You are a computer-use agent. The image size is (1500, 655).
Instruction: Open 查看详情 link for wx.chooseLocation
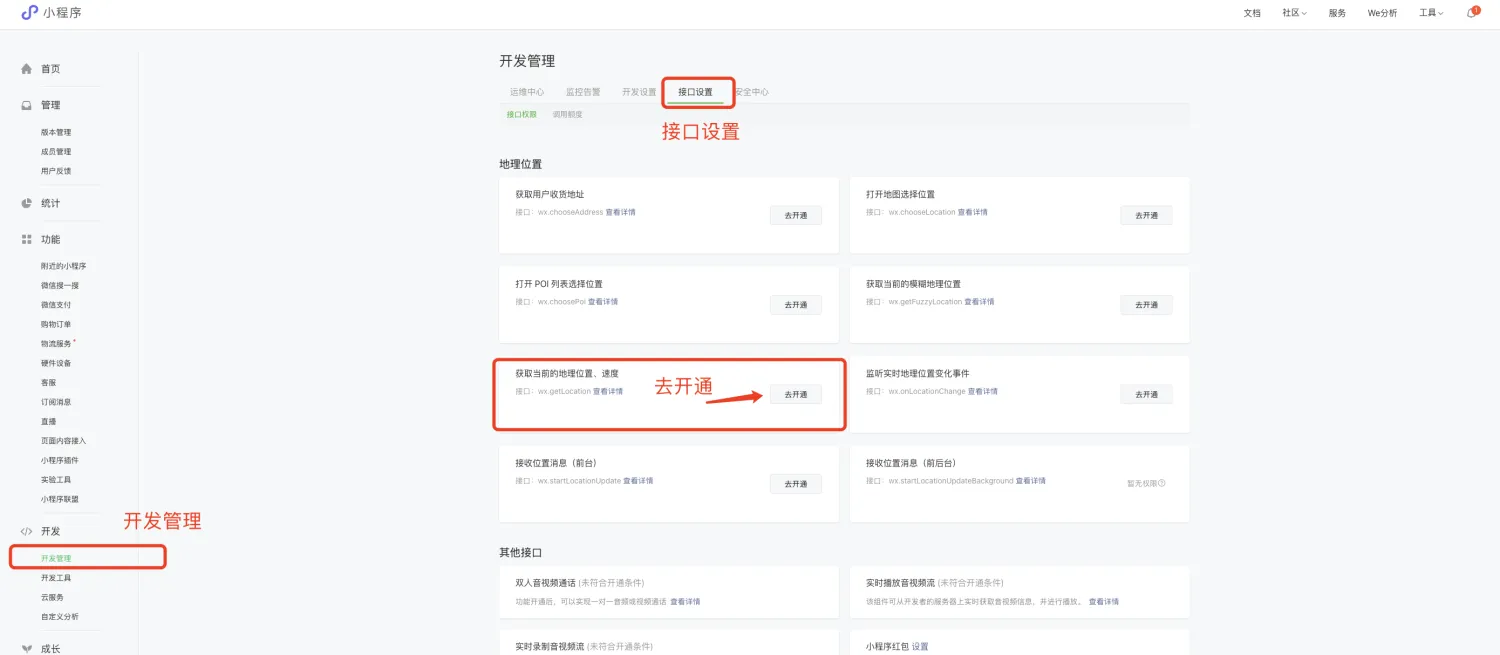[x=972, y=213]
